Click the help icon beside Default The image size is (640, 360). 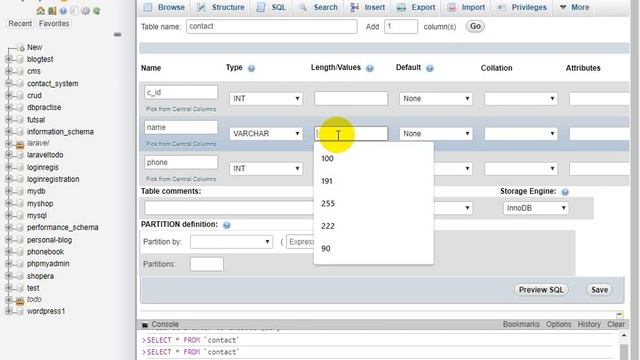[x=430, y=68]
